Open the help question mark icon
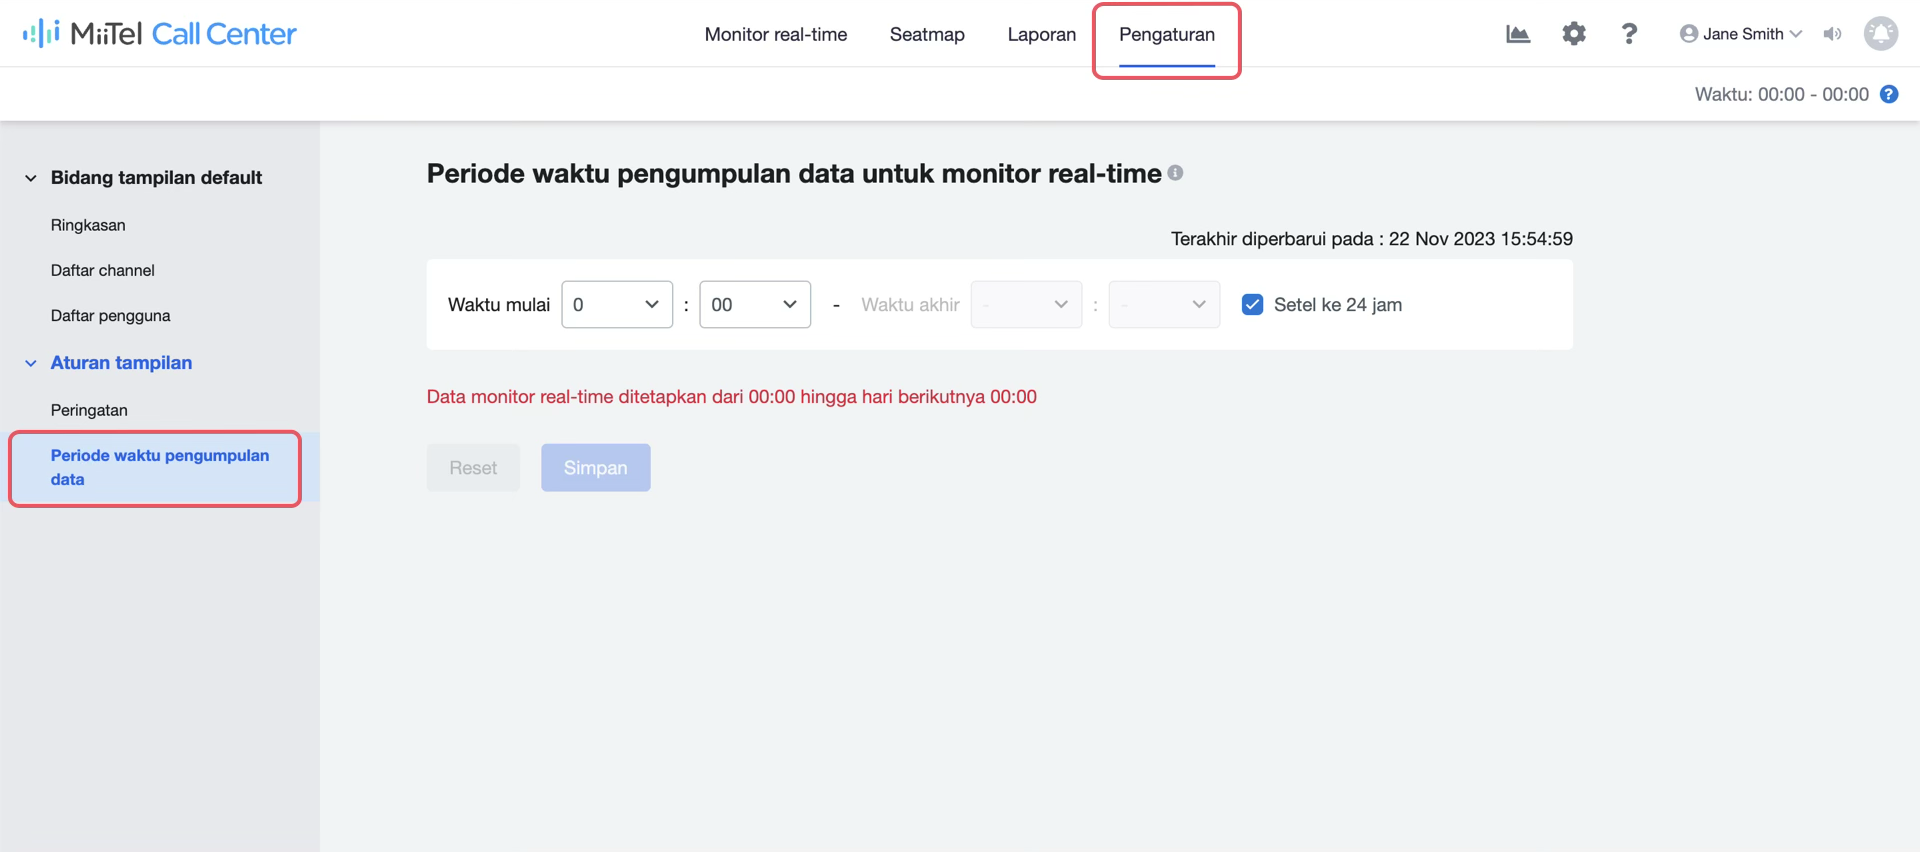The image size is (1920, 852). [x=1629, y=34]
